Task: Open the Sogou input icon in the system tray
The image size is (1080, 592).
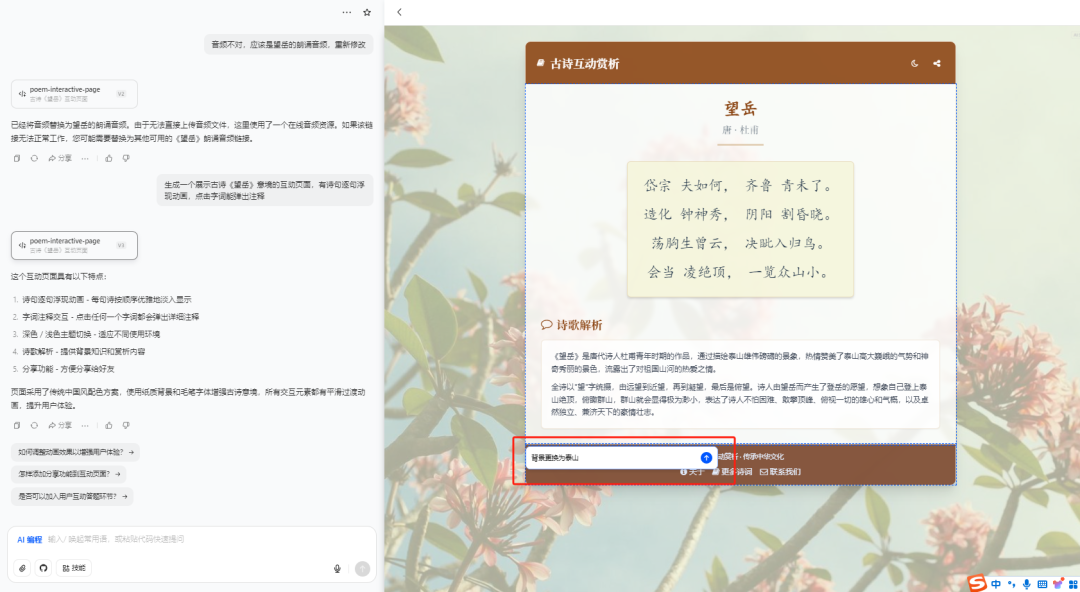Action: 976,583
